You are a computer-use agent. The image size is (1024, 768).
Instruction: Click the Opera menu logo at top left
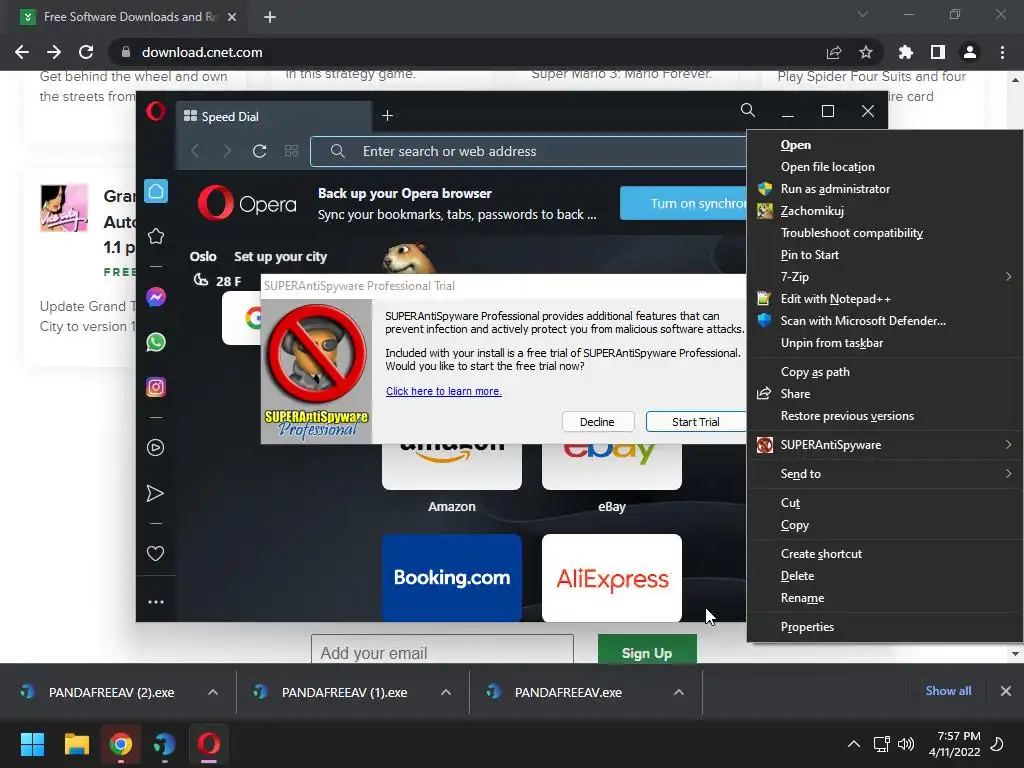(155, 111)
